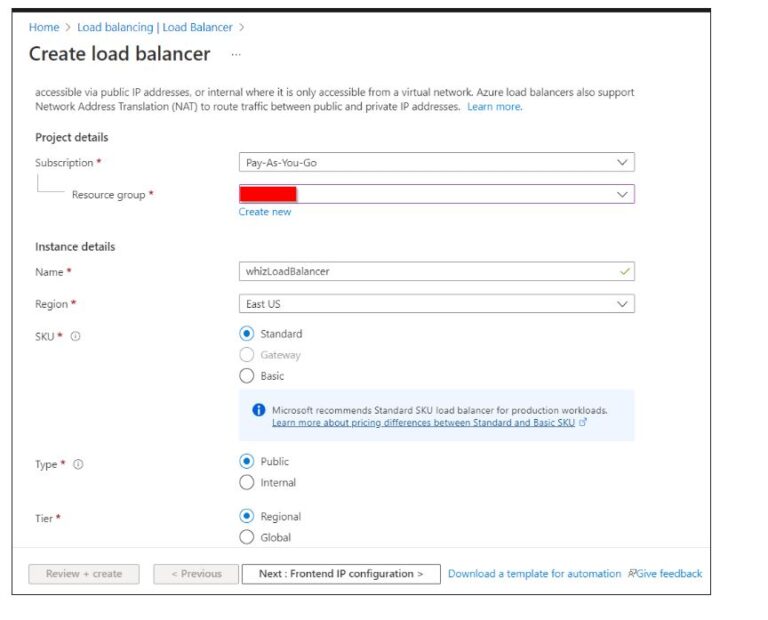
Task: Select the Public type radio button
Action: 247,461
